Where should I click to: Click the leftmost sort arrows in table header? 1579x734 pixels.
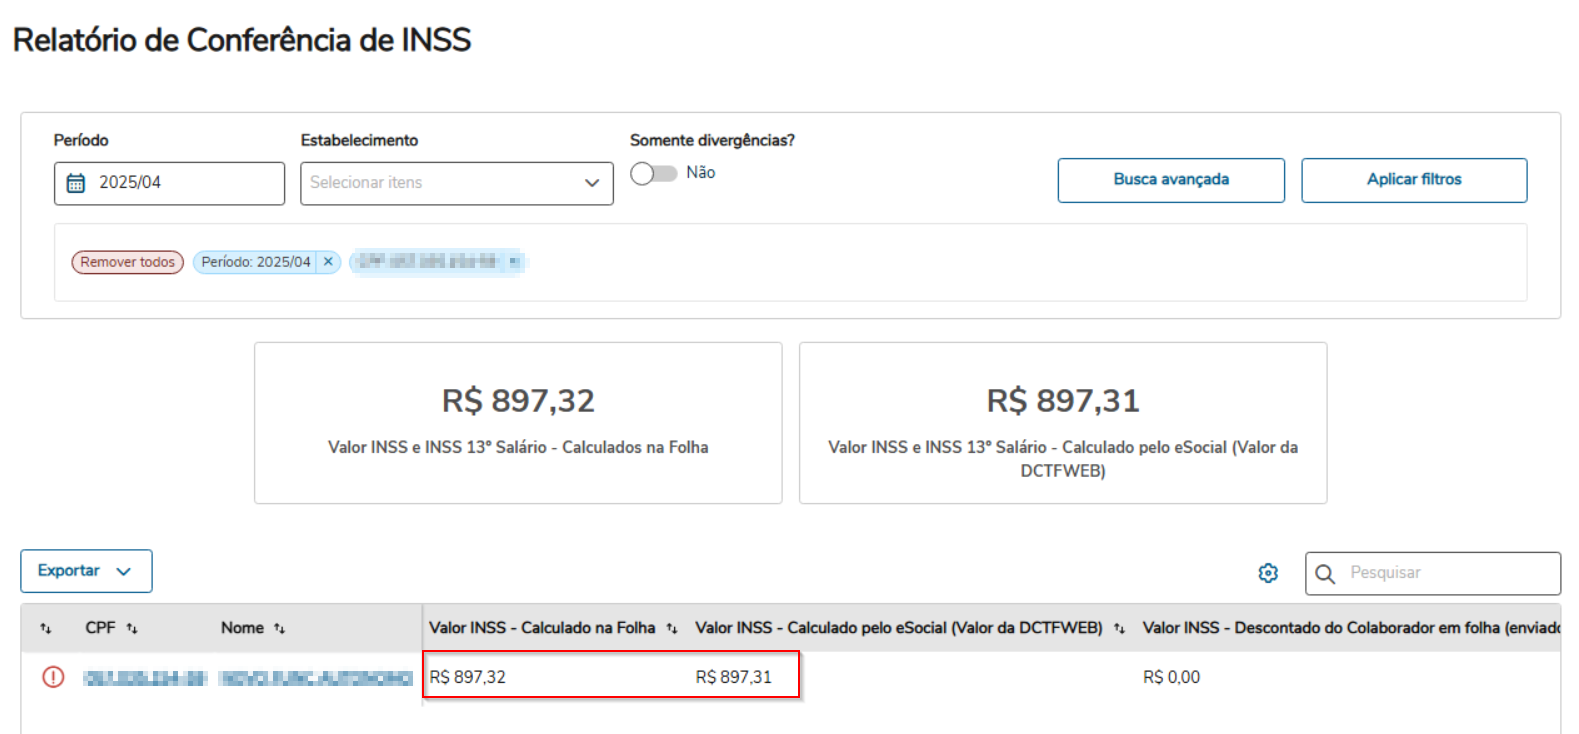point(45,629)
